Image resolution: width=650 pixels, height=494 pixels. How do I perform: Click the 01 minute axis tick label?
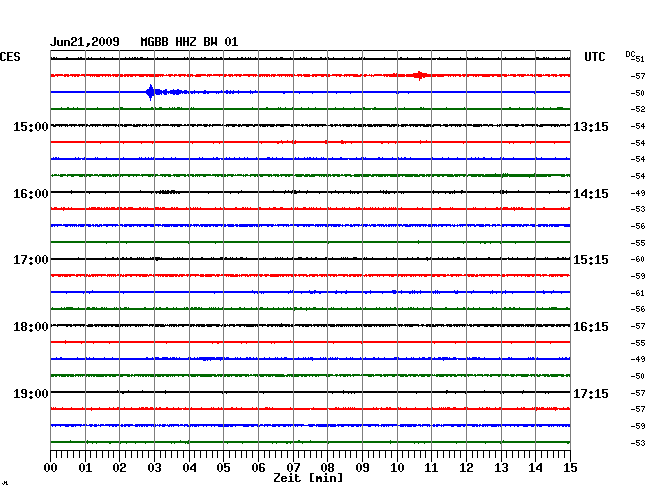[85, 467]
